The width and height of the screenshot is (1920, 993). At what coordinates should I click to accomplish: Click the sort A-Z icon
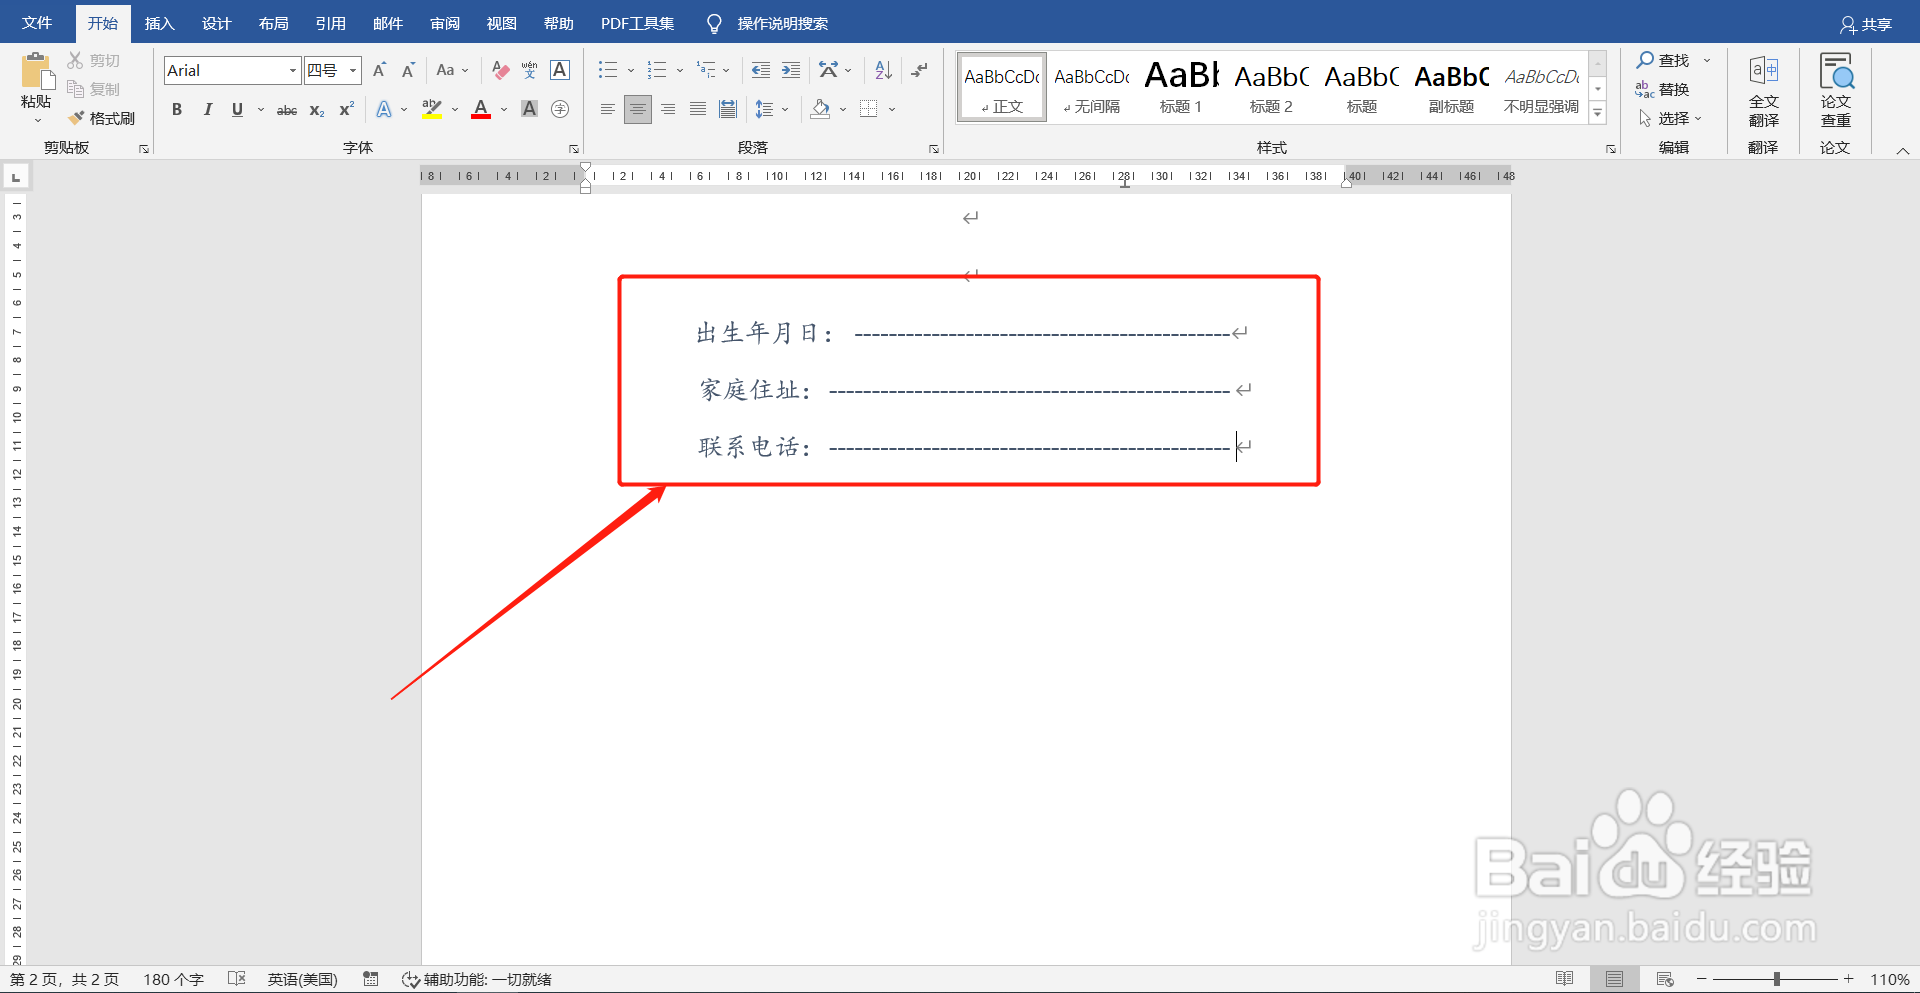(883, 70)
